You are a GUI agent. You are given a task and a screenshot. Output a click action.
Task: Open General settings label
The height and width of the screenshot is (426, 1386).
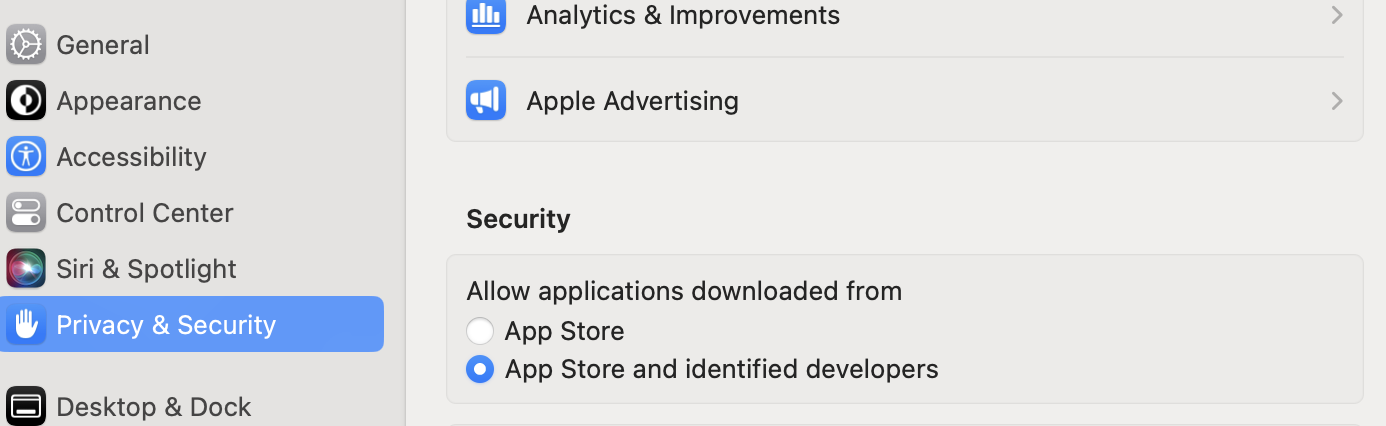(x=103, y=44)
